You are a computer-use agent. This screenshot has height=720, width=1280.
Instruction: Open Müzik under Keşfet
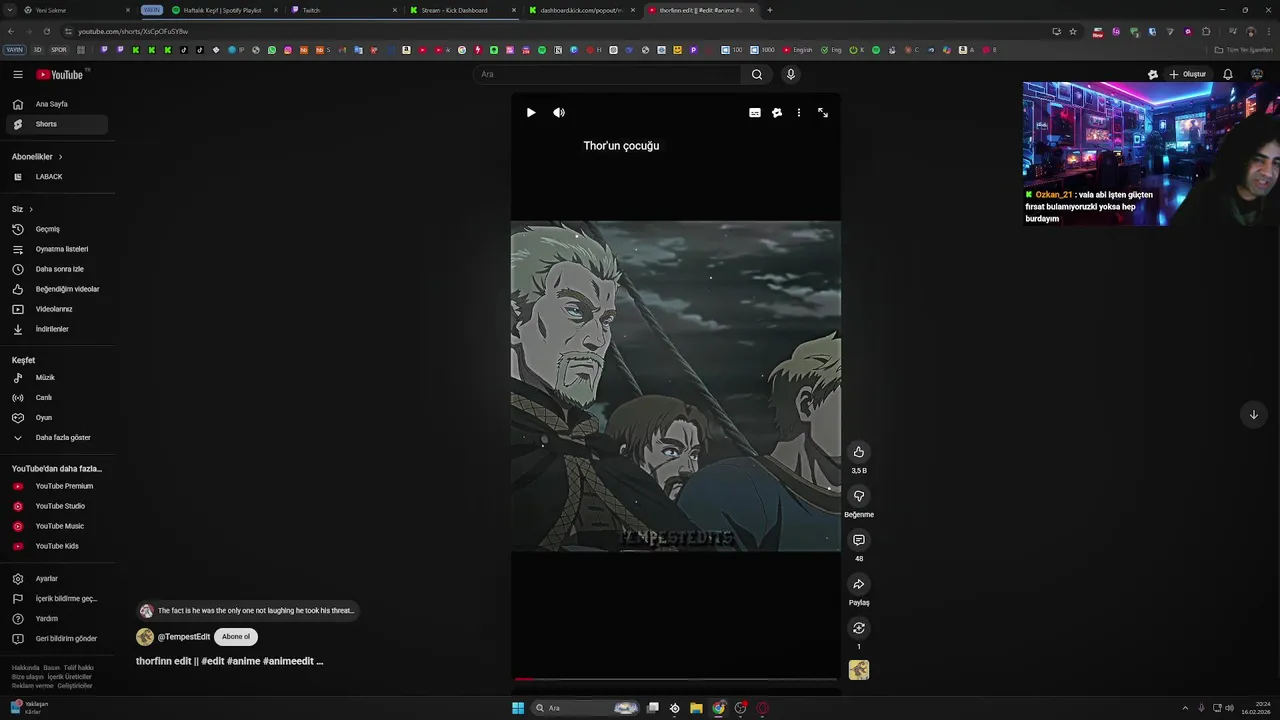click(x=57, y=378)
